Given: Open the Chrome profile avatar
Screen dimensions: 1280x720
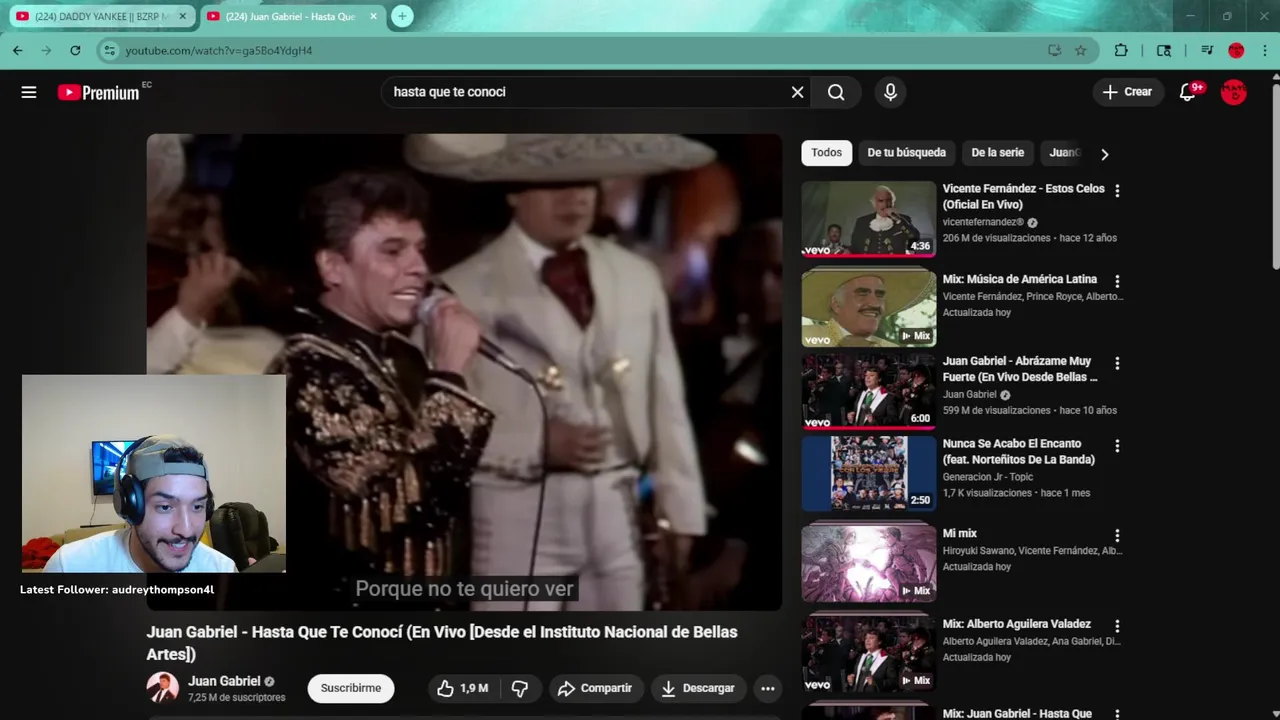Looking at the screenshot, I should coord(1236,50).
